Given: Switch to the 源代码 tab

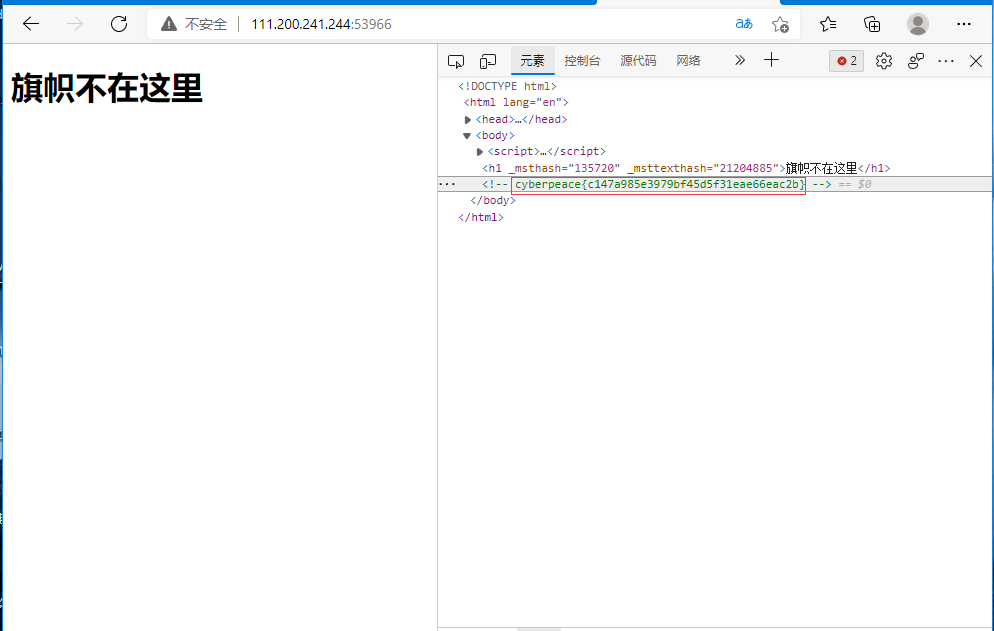Looking at the screenshot, I should click(x=638, y=61).
